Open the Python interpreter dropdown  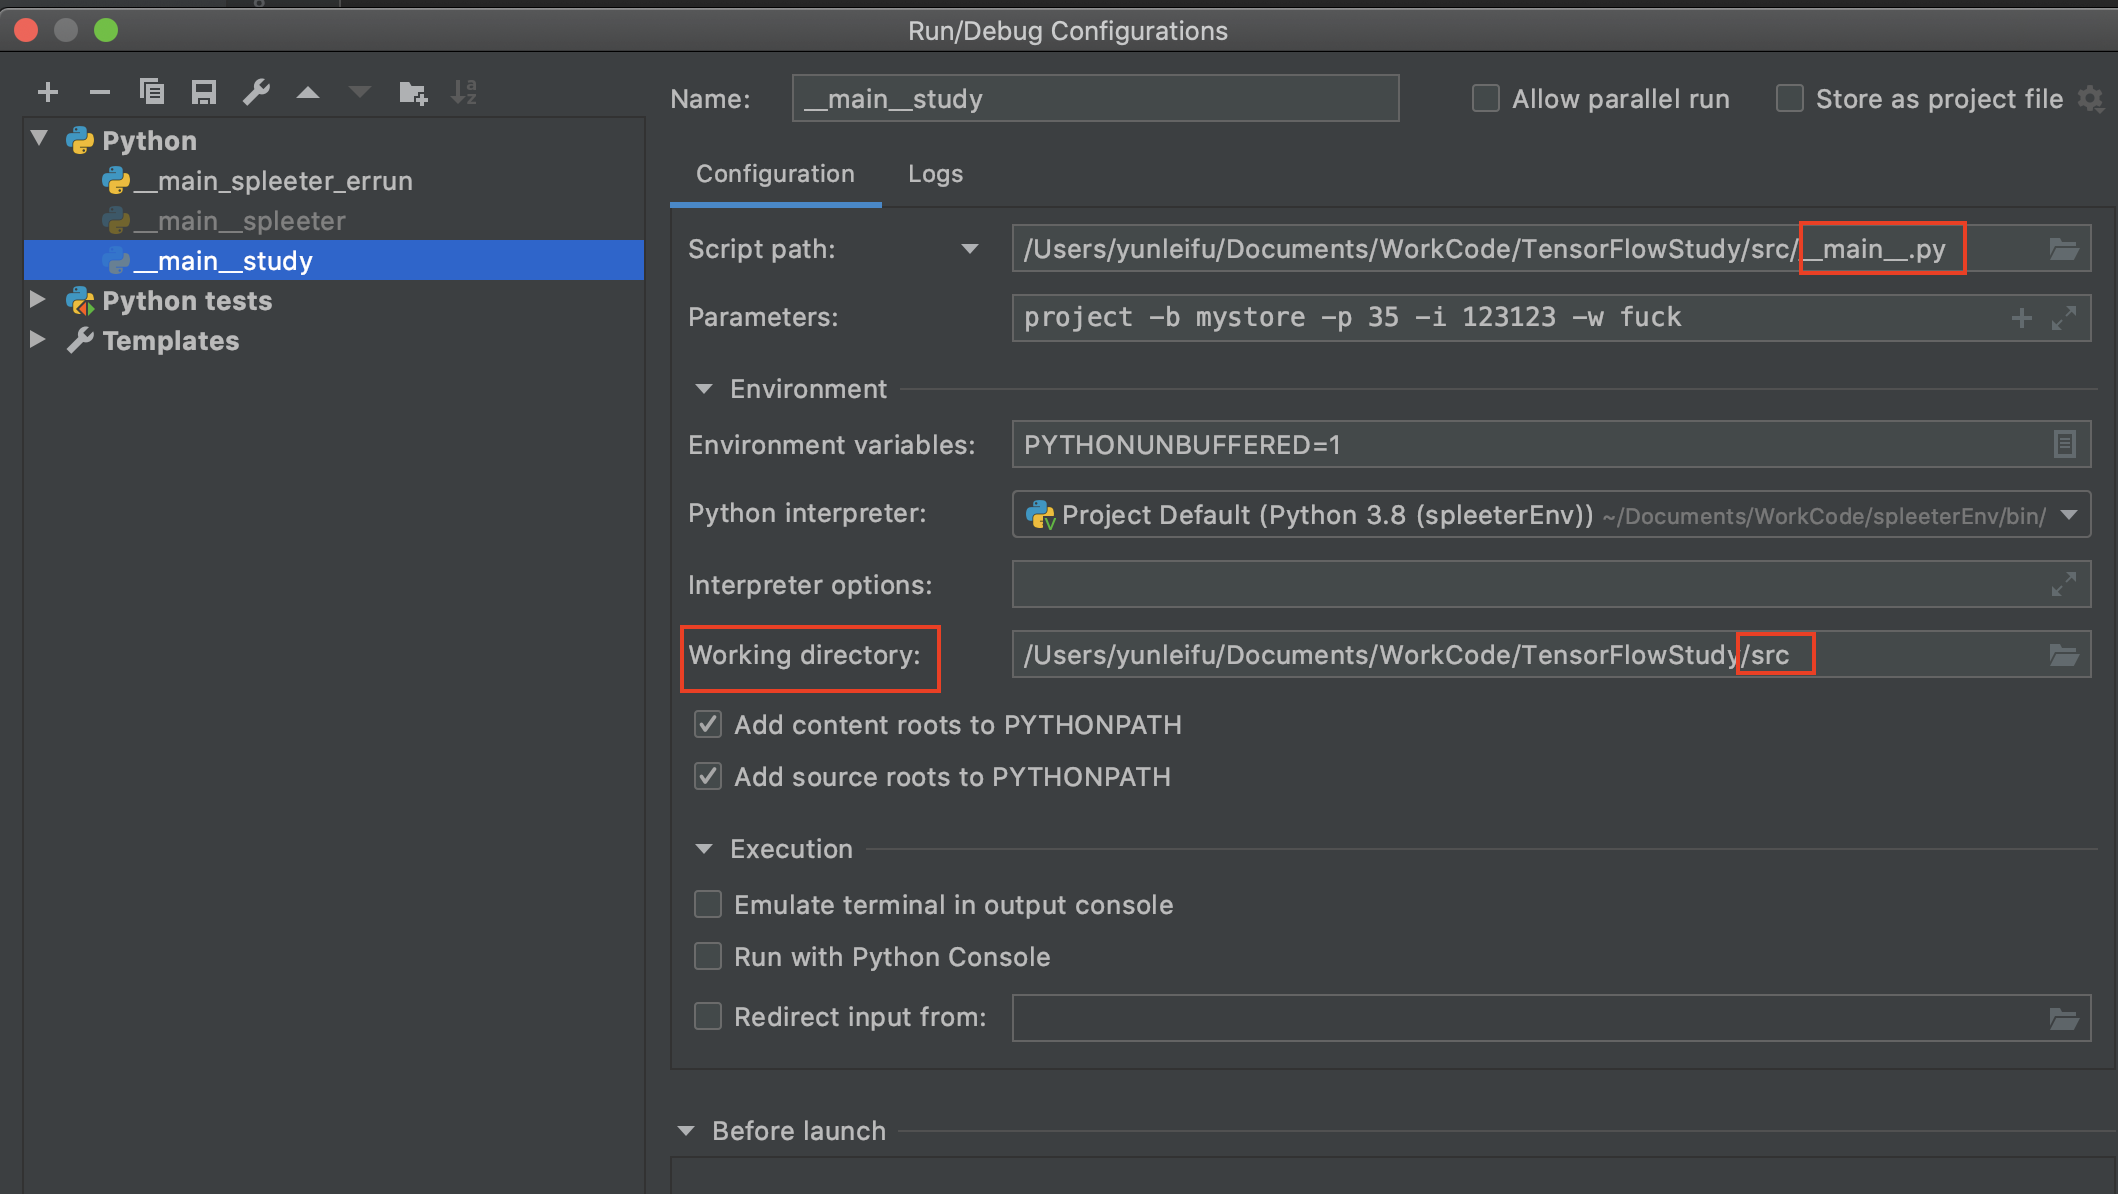(2069, 515)
